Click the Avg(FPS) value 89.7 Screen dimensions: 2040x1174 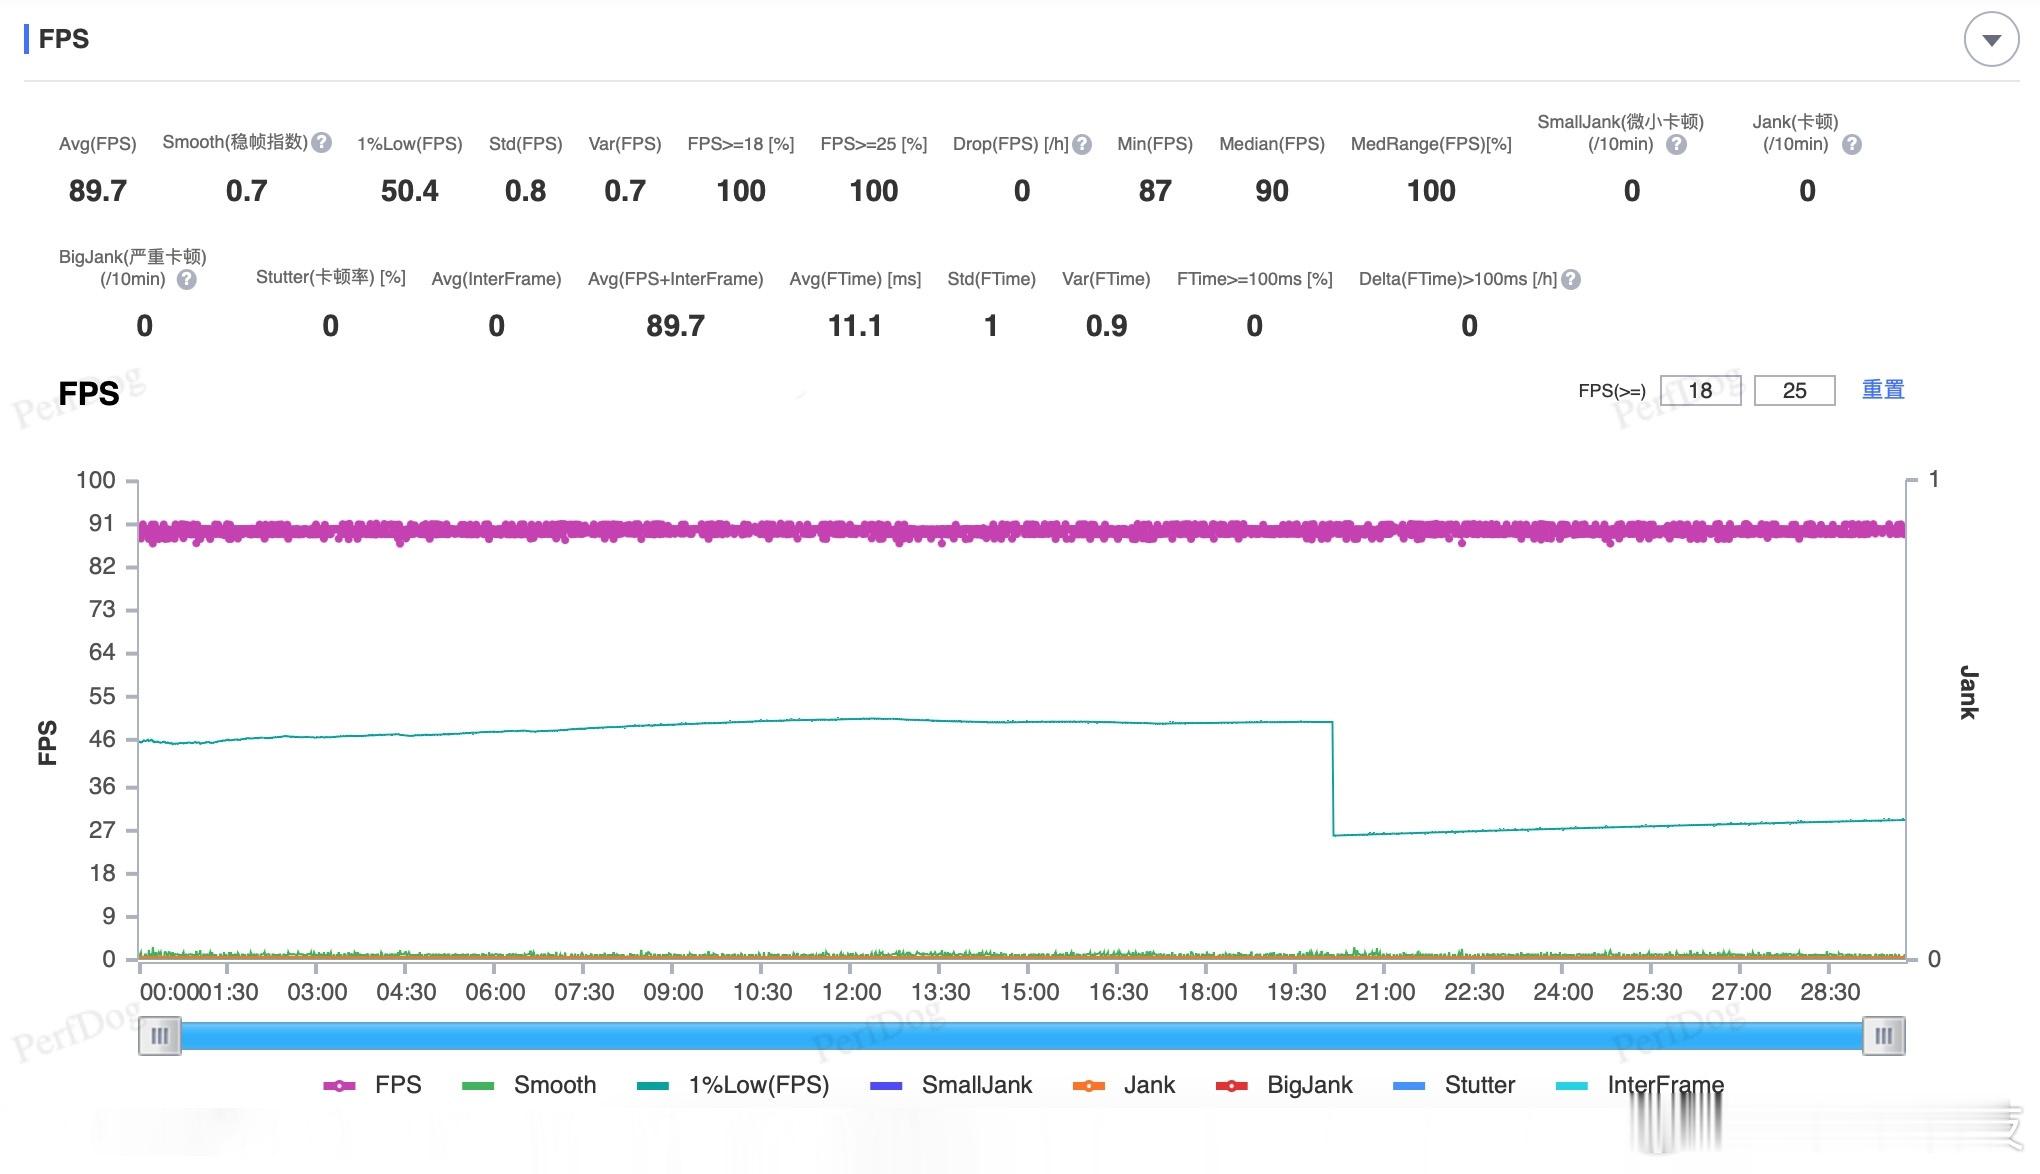(98, 191)
